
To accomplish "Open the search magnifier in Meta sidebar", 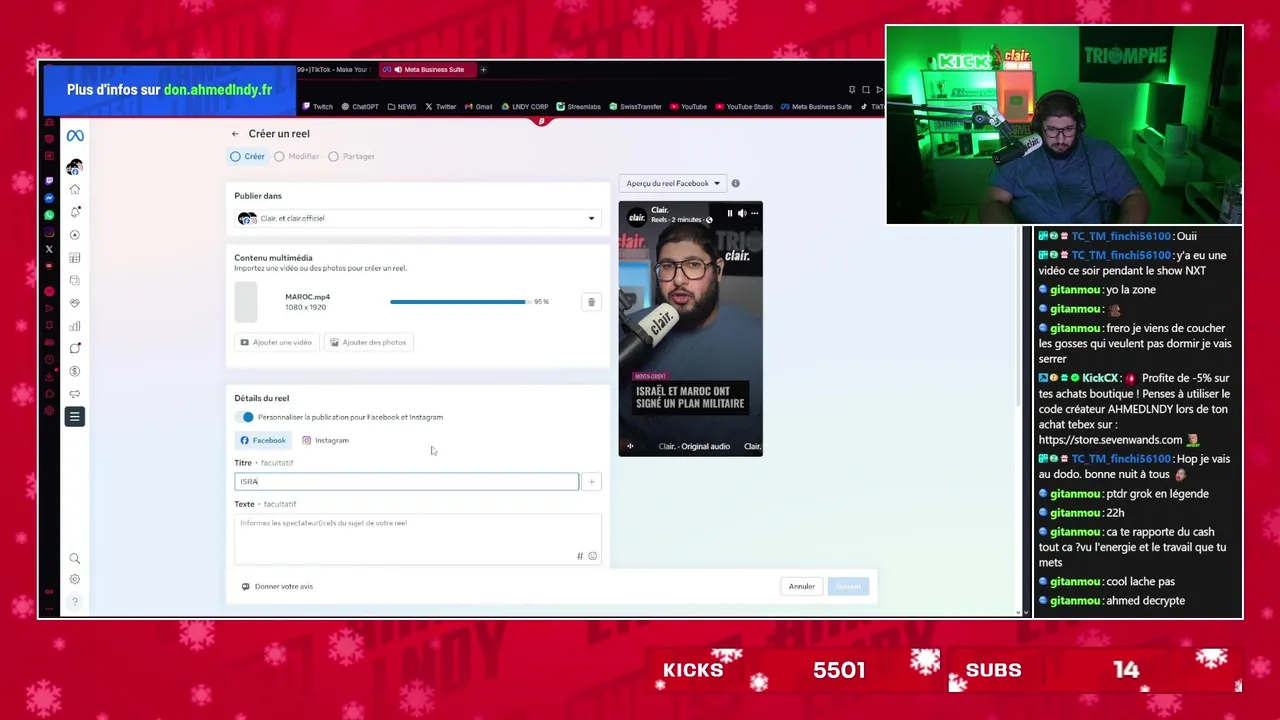I will tap(75, 559).
